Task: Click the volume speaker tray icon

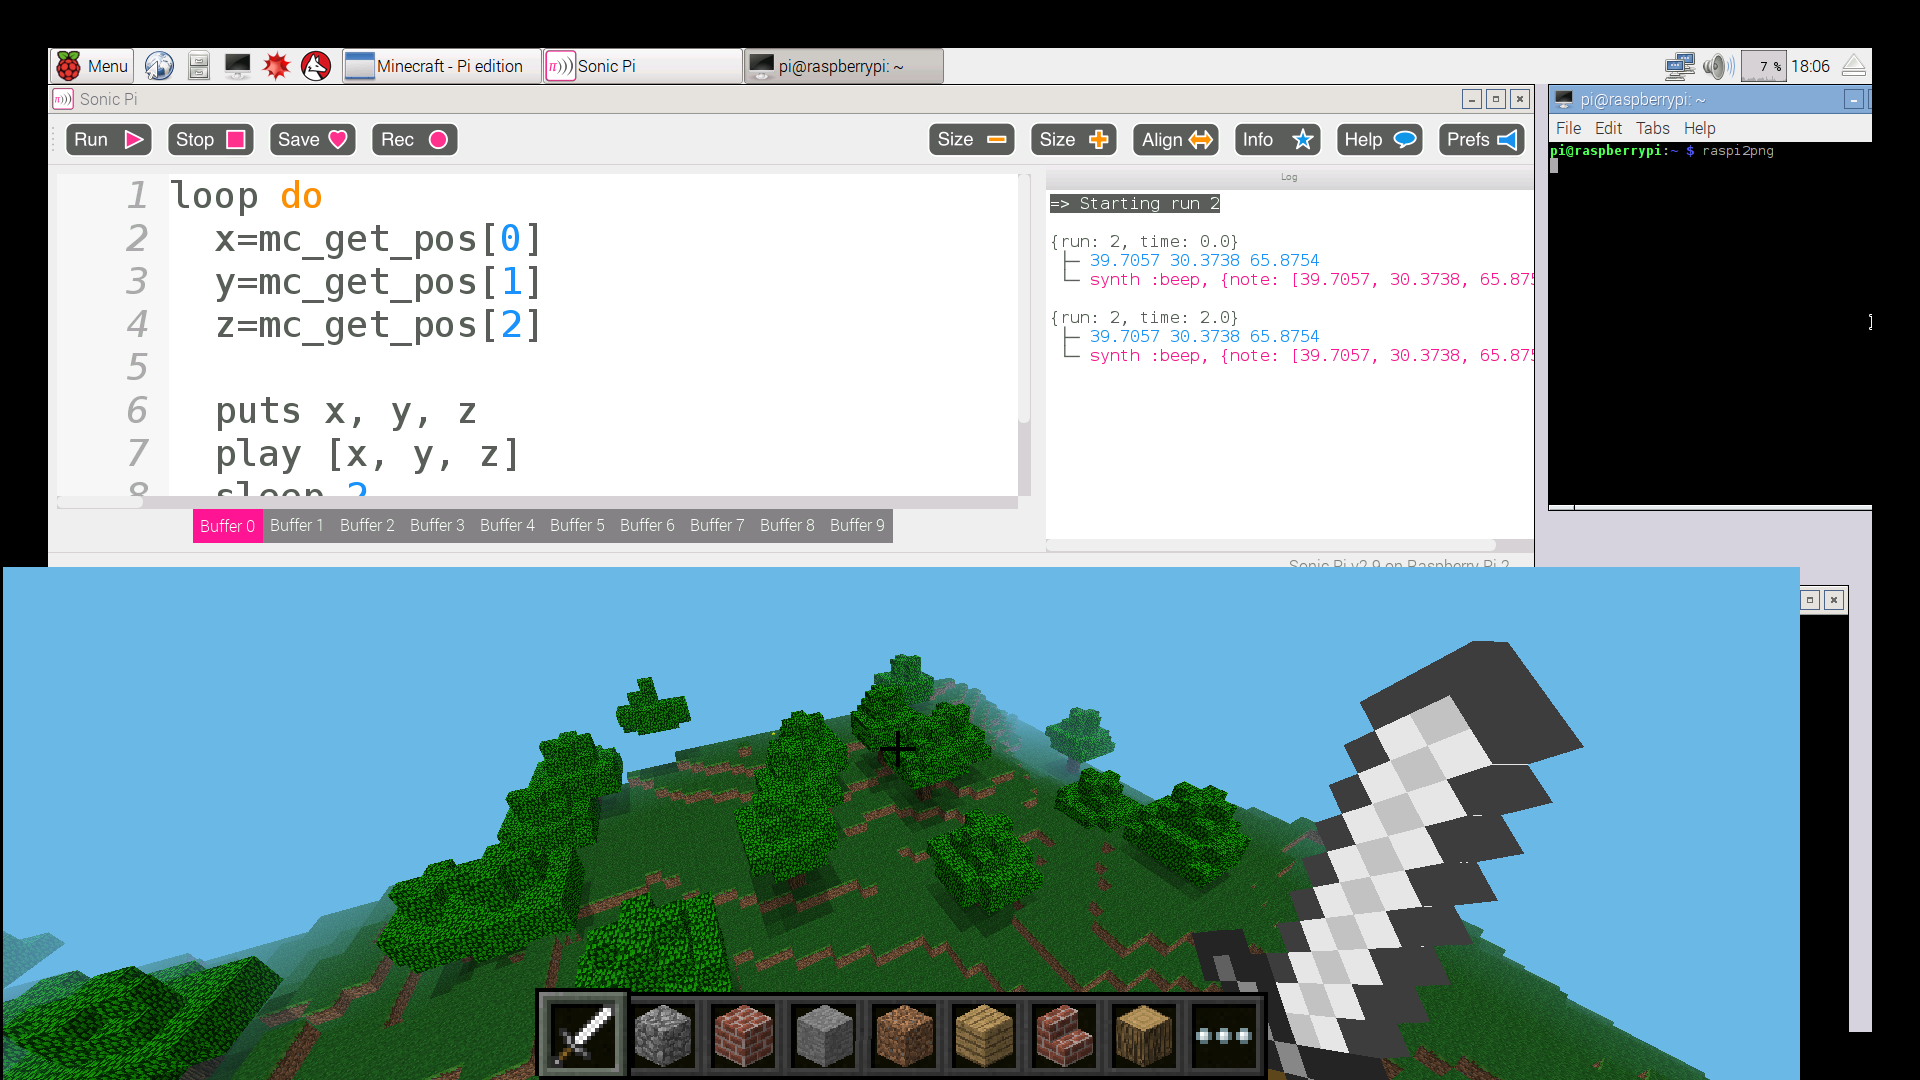Action: [1718, 66]
